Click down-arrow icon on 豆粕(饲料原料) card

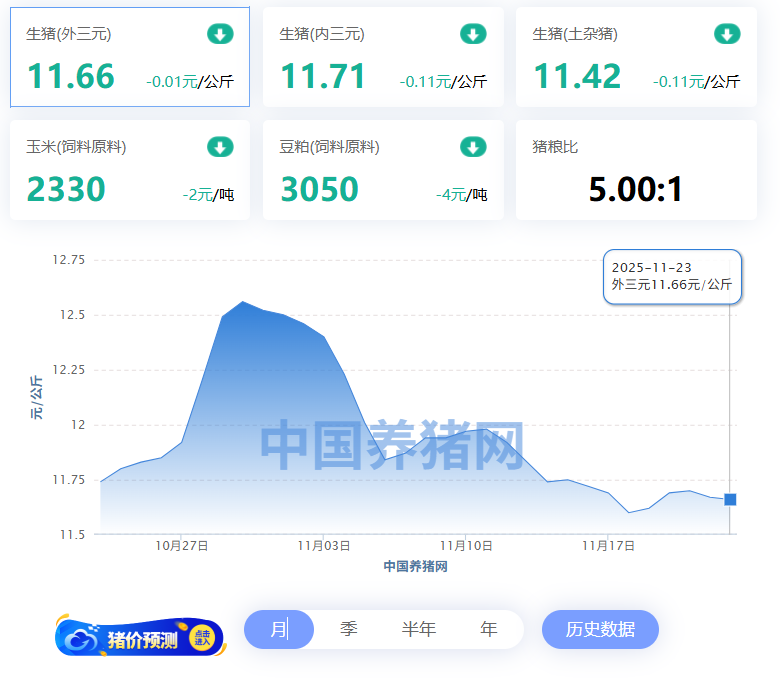tap(473, 147)
